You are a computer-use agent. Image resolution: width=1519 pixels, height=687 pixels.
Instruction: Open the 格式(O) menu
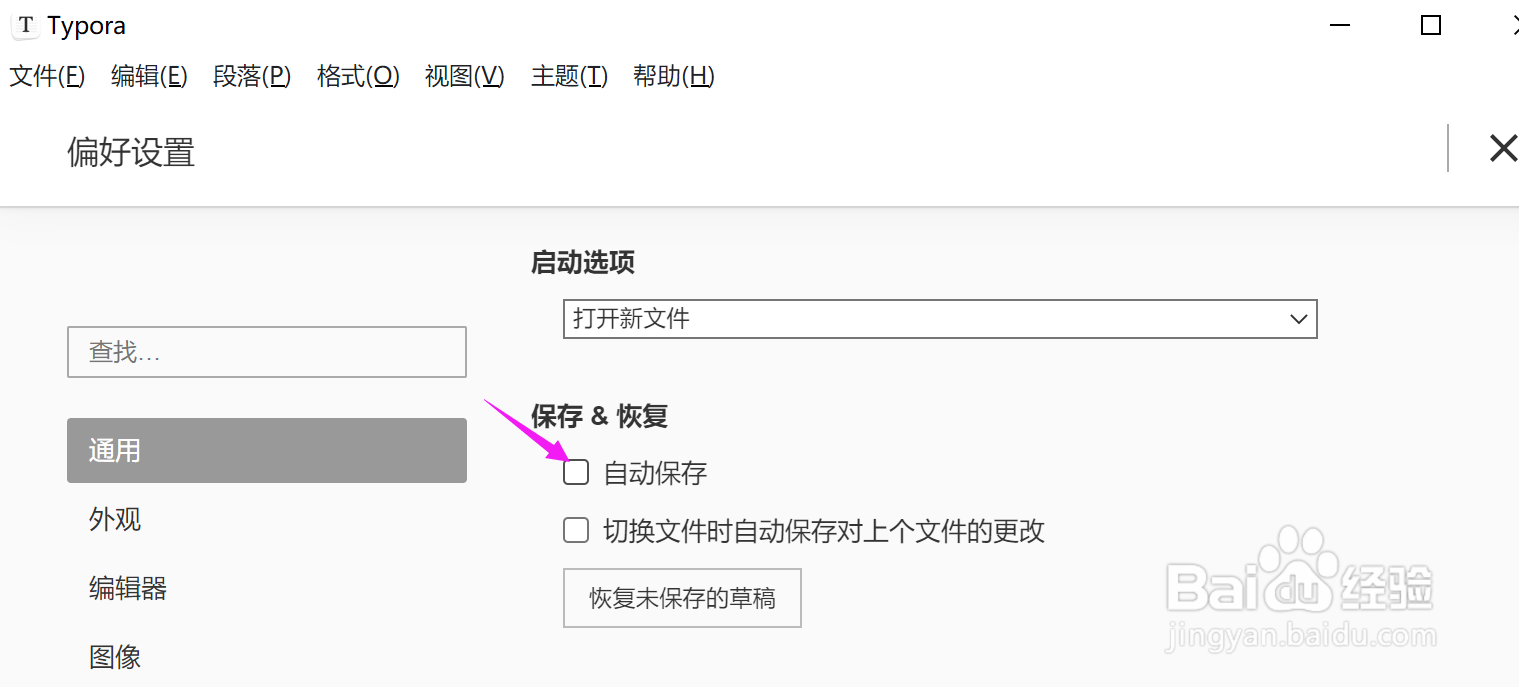[x=358, y=76]
